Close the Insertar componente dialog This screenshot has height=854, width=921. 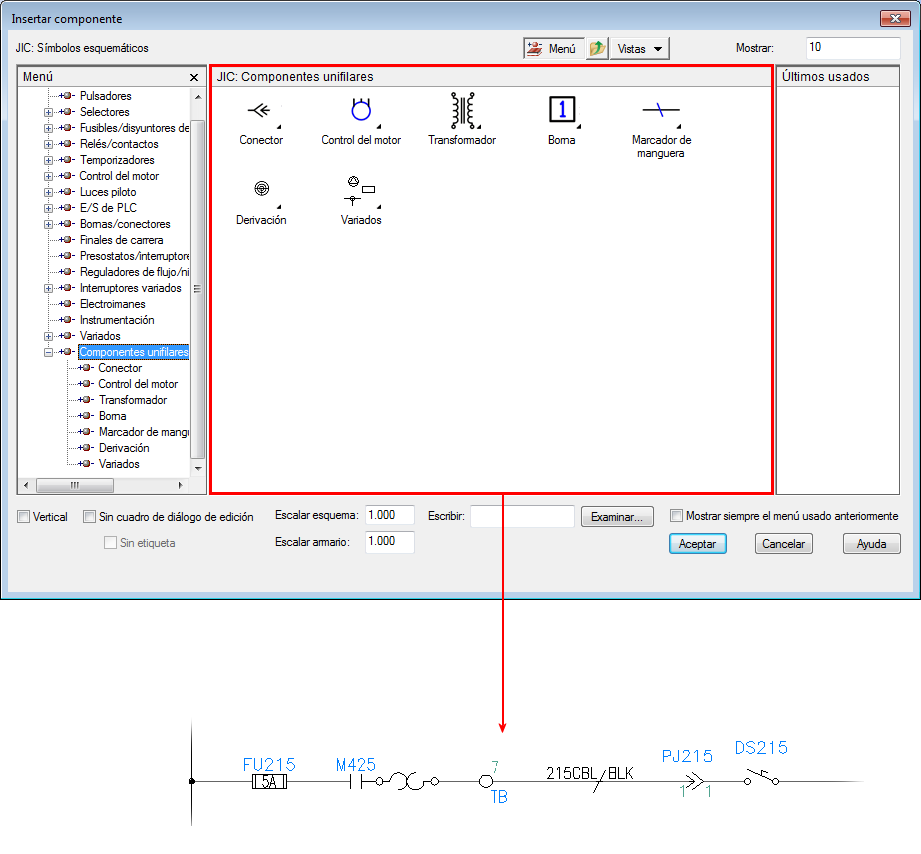pos(895,19)
